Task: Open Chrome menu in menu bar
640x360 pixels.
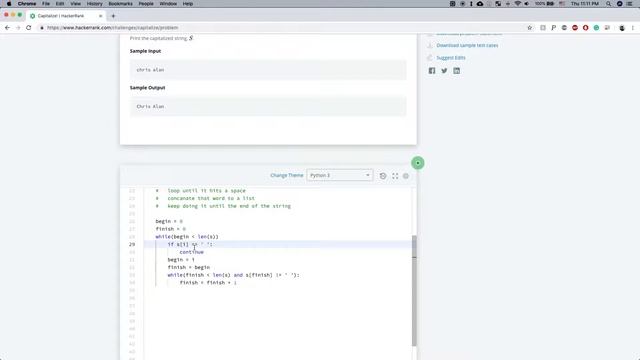Action: tap(27, 4)
